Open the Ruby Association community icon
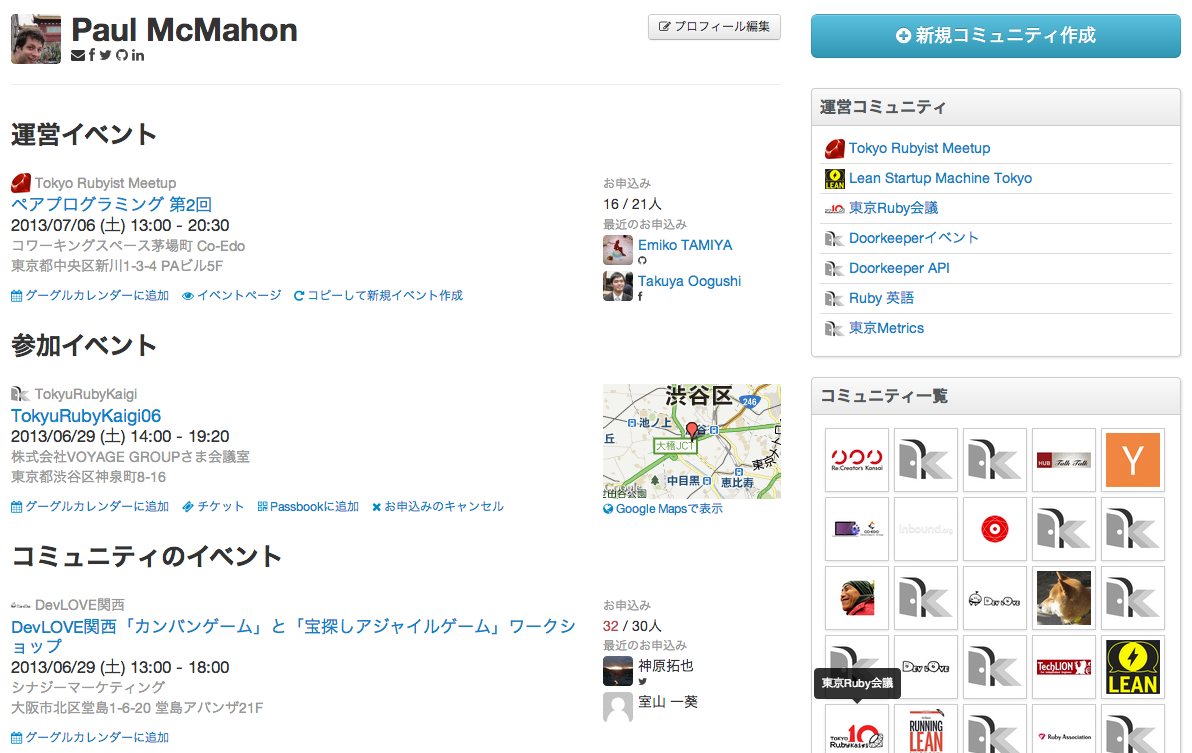 1064,729
